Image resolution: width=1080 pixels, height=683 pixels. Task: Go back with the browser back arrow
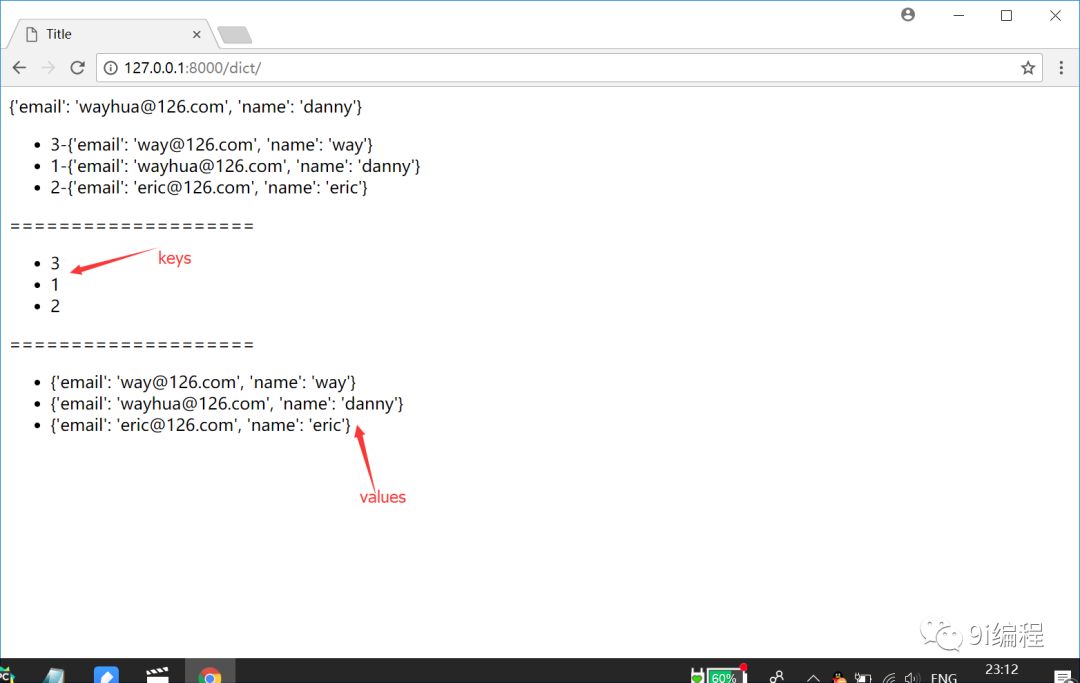pyautogui.click(x=19, y=67)
